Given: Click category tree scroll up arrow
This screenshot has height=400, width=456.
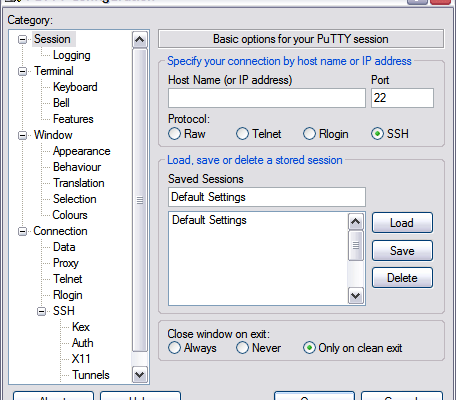Looking at the screenshot, I should point(139,40).
